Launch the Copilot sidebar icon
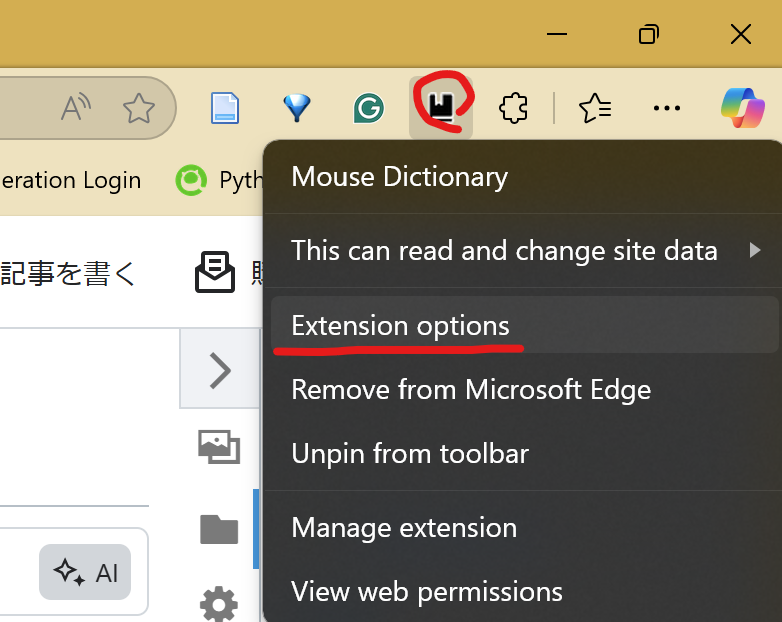 coord(743,108)
